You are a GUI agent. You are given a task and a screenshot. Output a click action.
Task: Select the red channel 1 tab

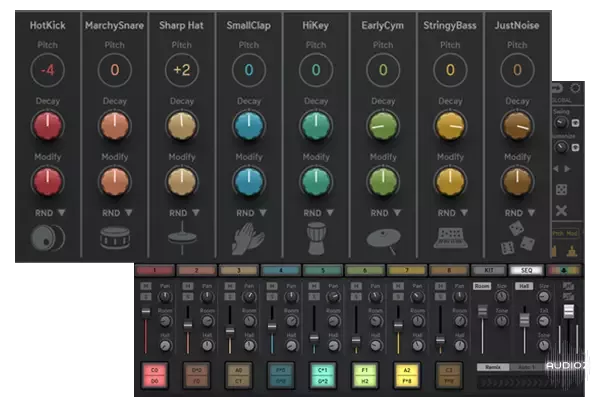point(155,270)
